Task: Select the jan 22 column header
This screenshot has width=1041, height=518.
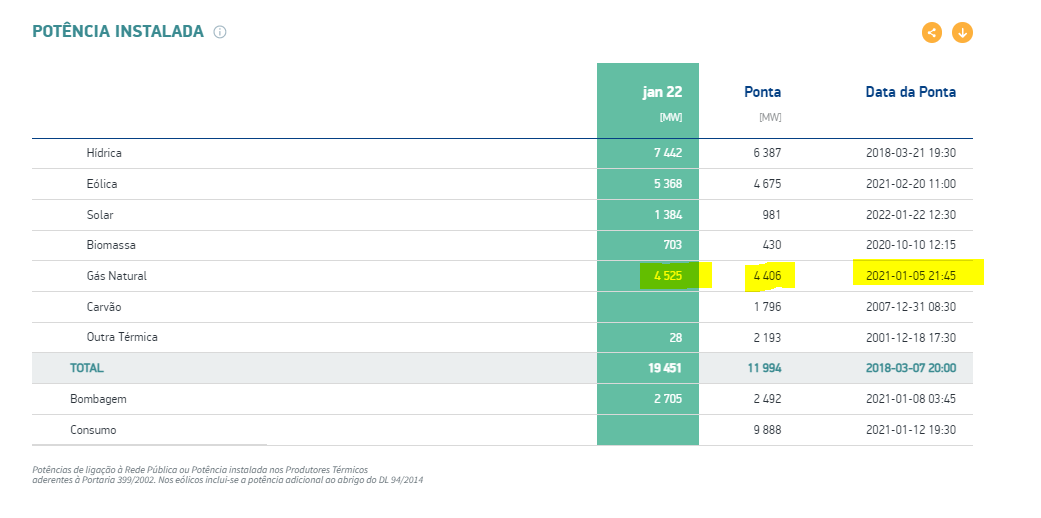Action: [661, 92]
